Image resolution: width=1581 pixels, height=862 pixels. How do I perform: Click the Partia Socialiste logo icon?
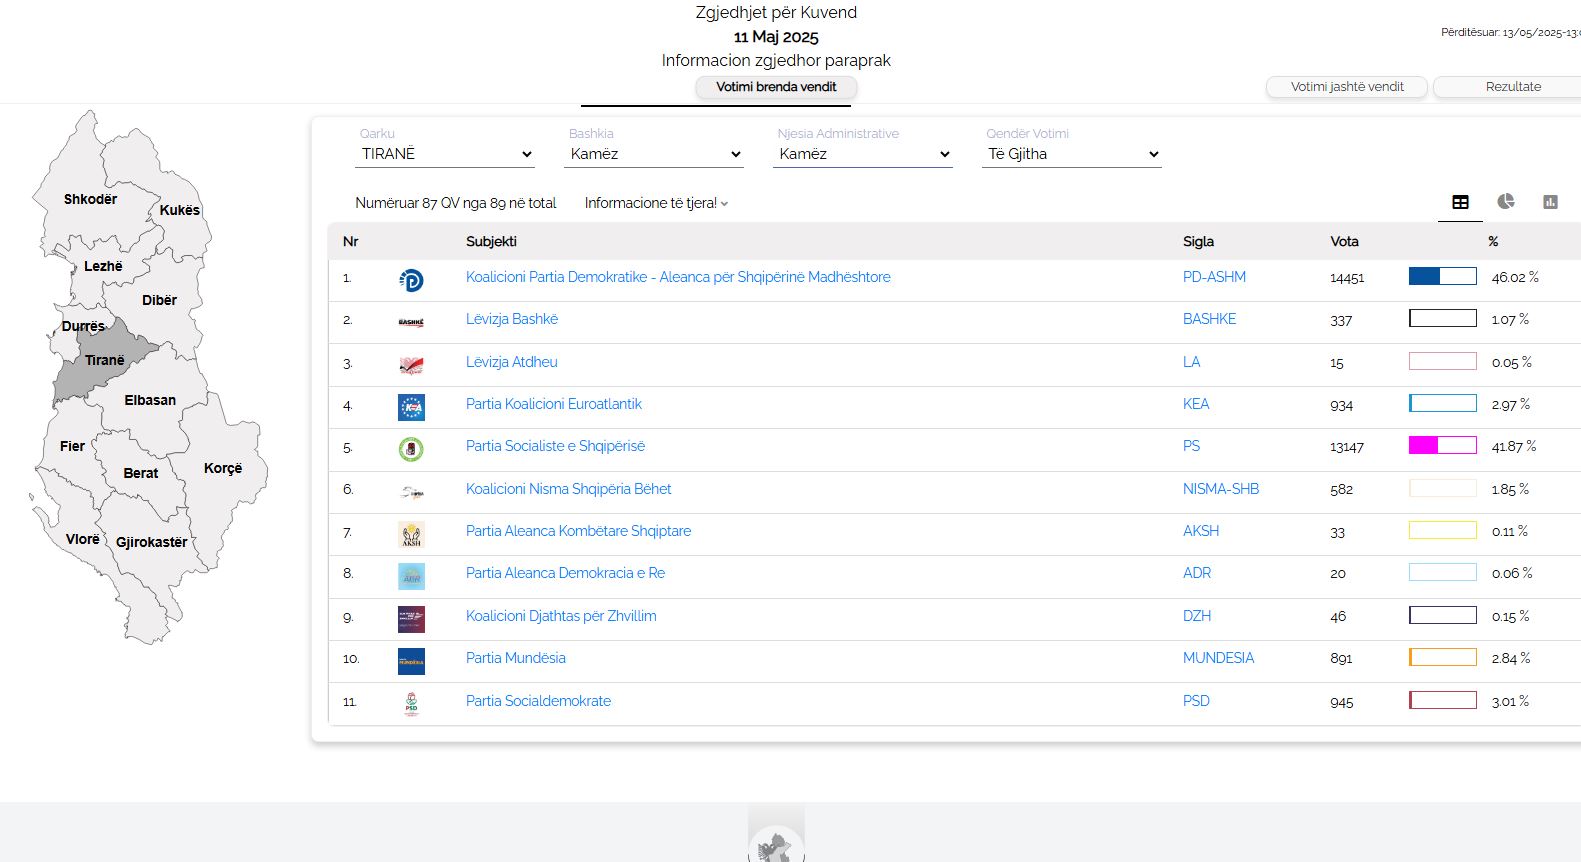[x=411, y=449]
